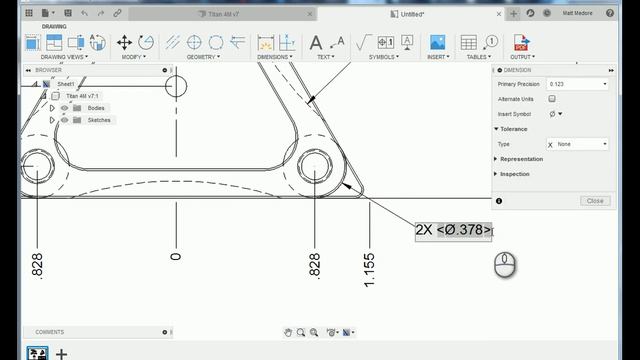
Task: Select the Section View tool
Action: point(76,42)
